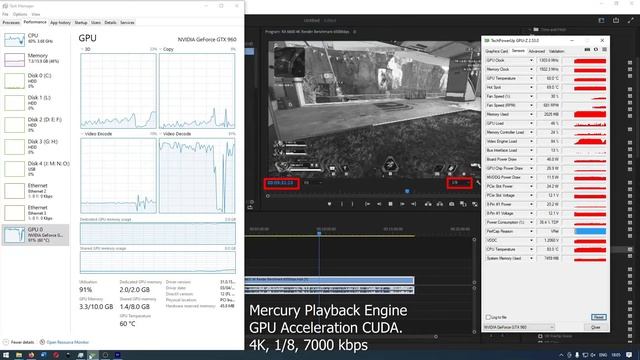Click Mark In icon in Program monitor

click(342, 204)
